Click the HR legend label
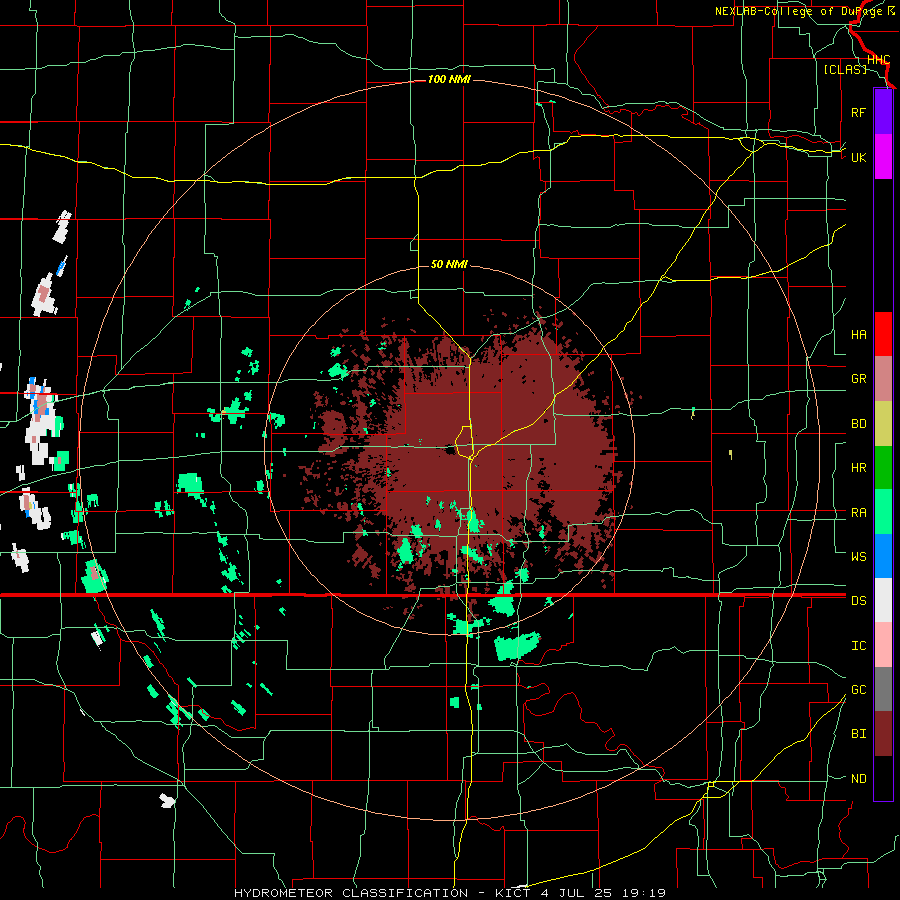 (858, 468)
